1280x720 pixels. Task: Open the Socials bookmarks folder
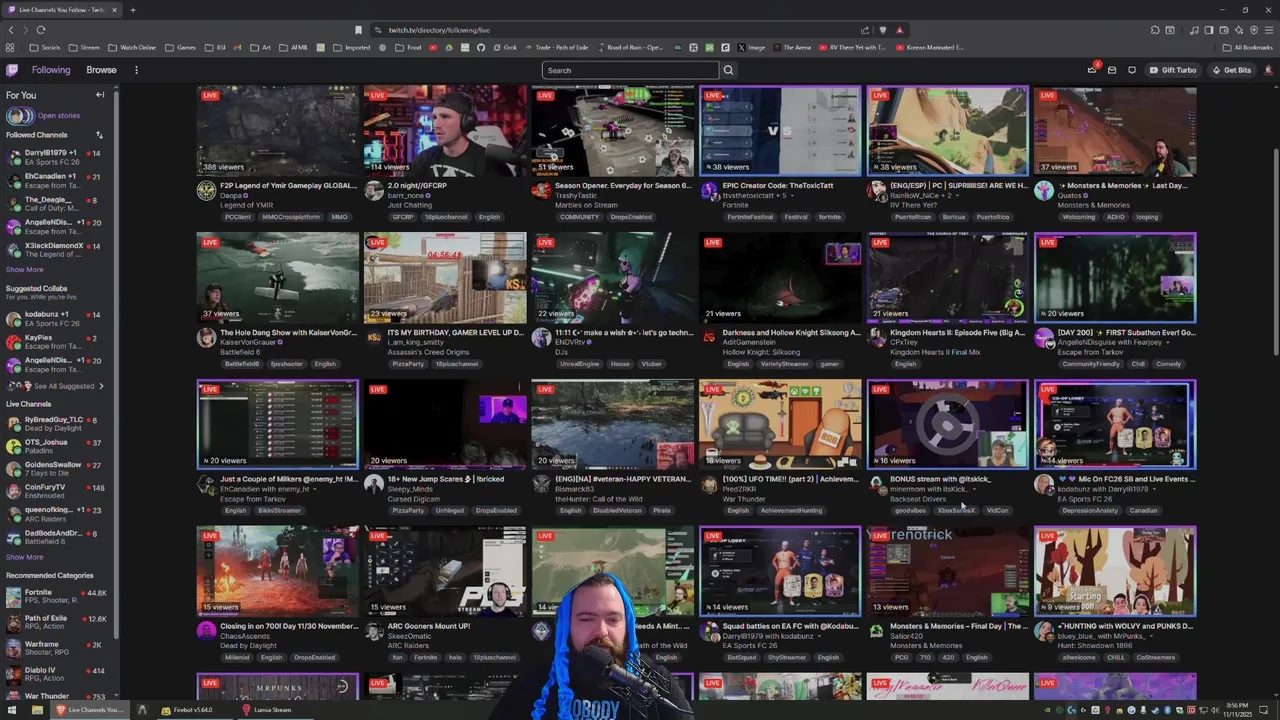click(45, 47)
